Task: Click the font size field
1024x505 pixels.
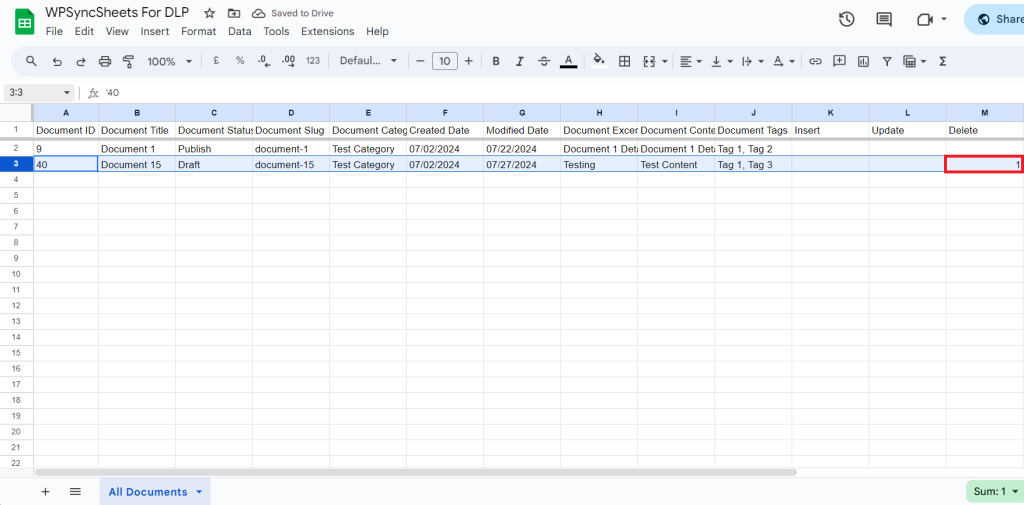Action: (x=445, y=61)
